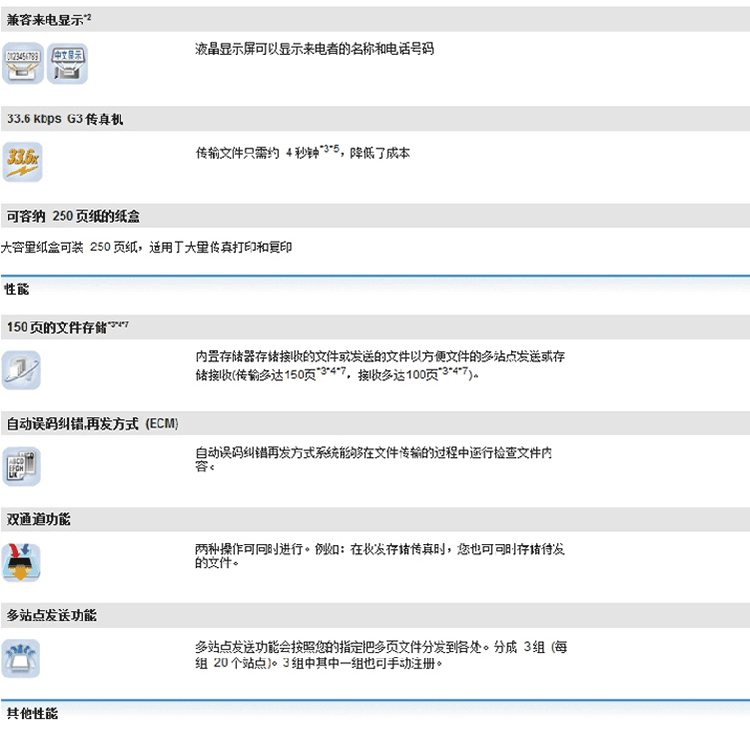Select the 兼容来电显示 heading
This screenshot has height=729, width=750.
point(49,20)
